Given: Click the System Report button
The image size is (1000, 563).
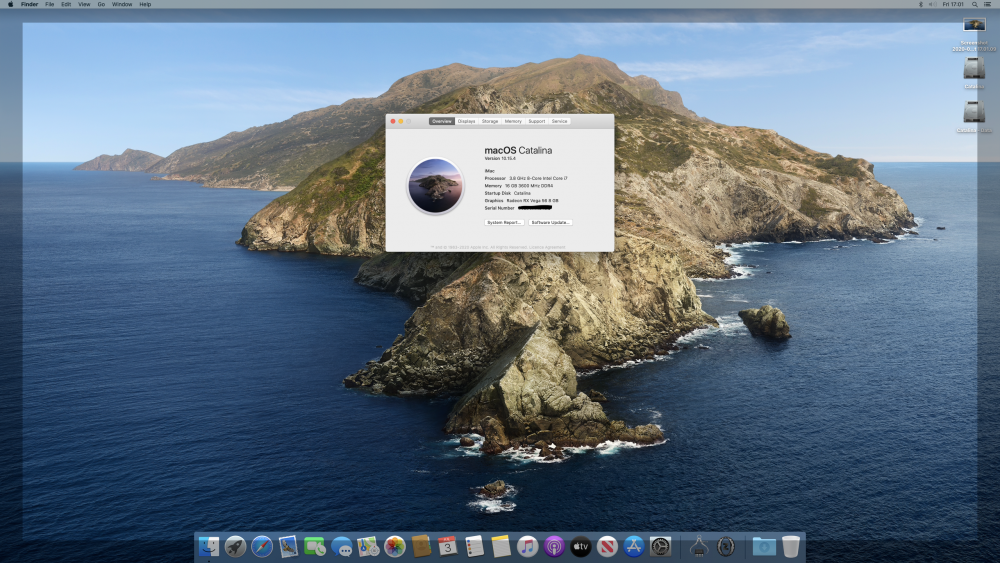Looking at the screenshot, I should coord(504,223).
